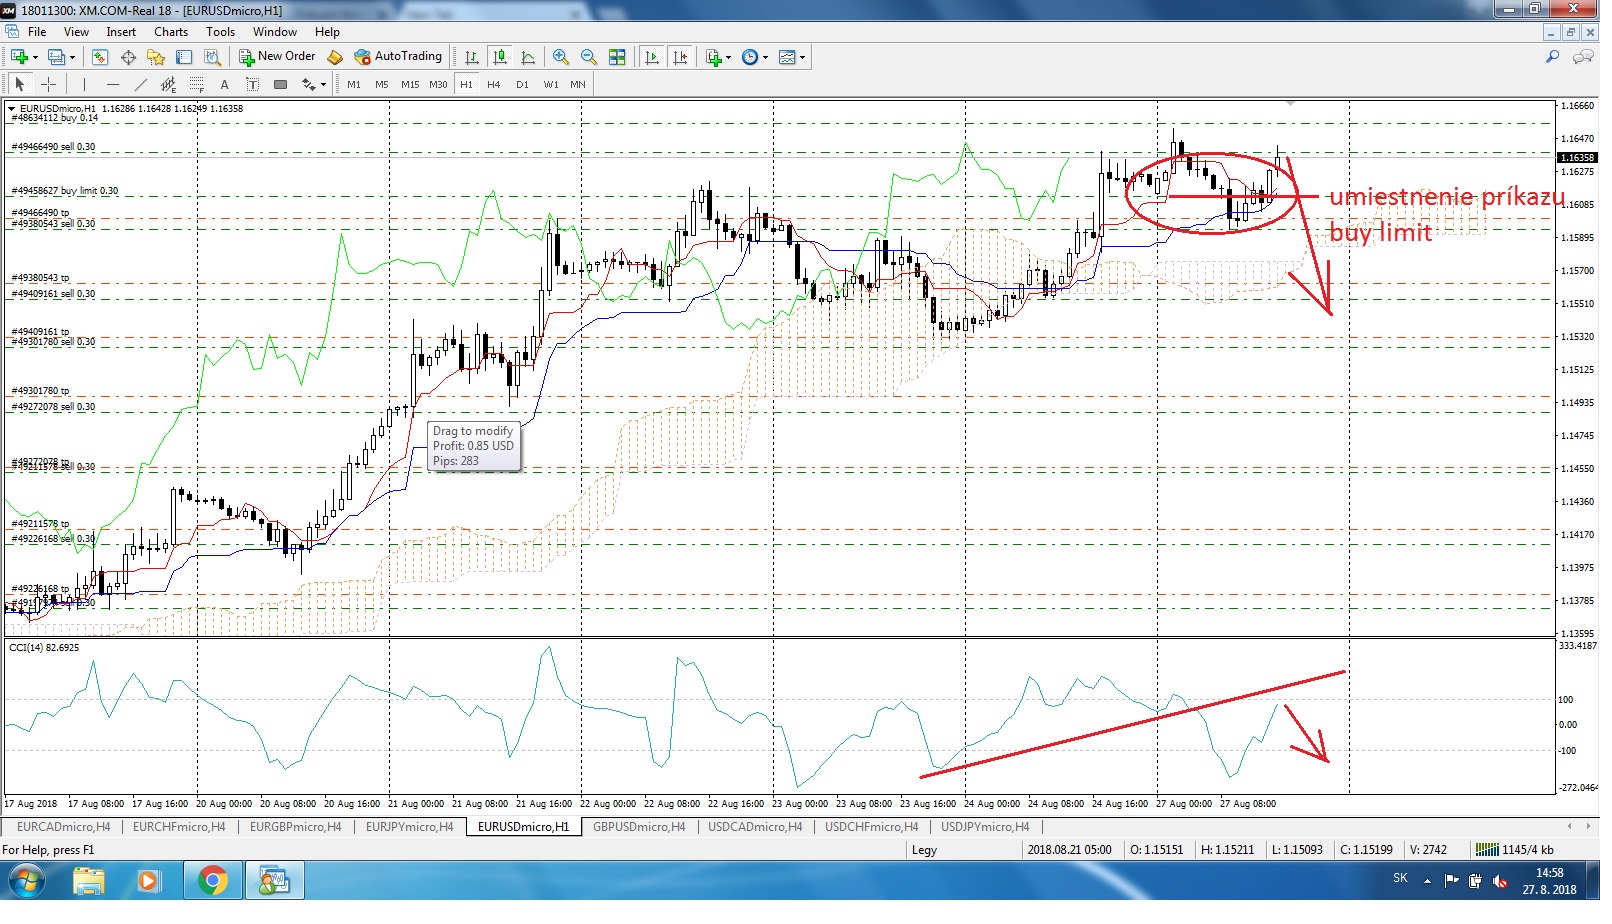Switch to EURCADmicro,H4 chart tab
Screen dimensions: 1612x924
[64, 827]
